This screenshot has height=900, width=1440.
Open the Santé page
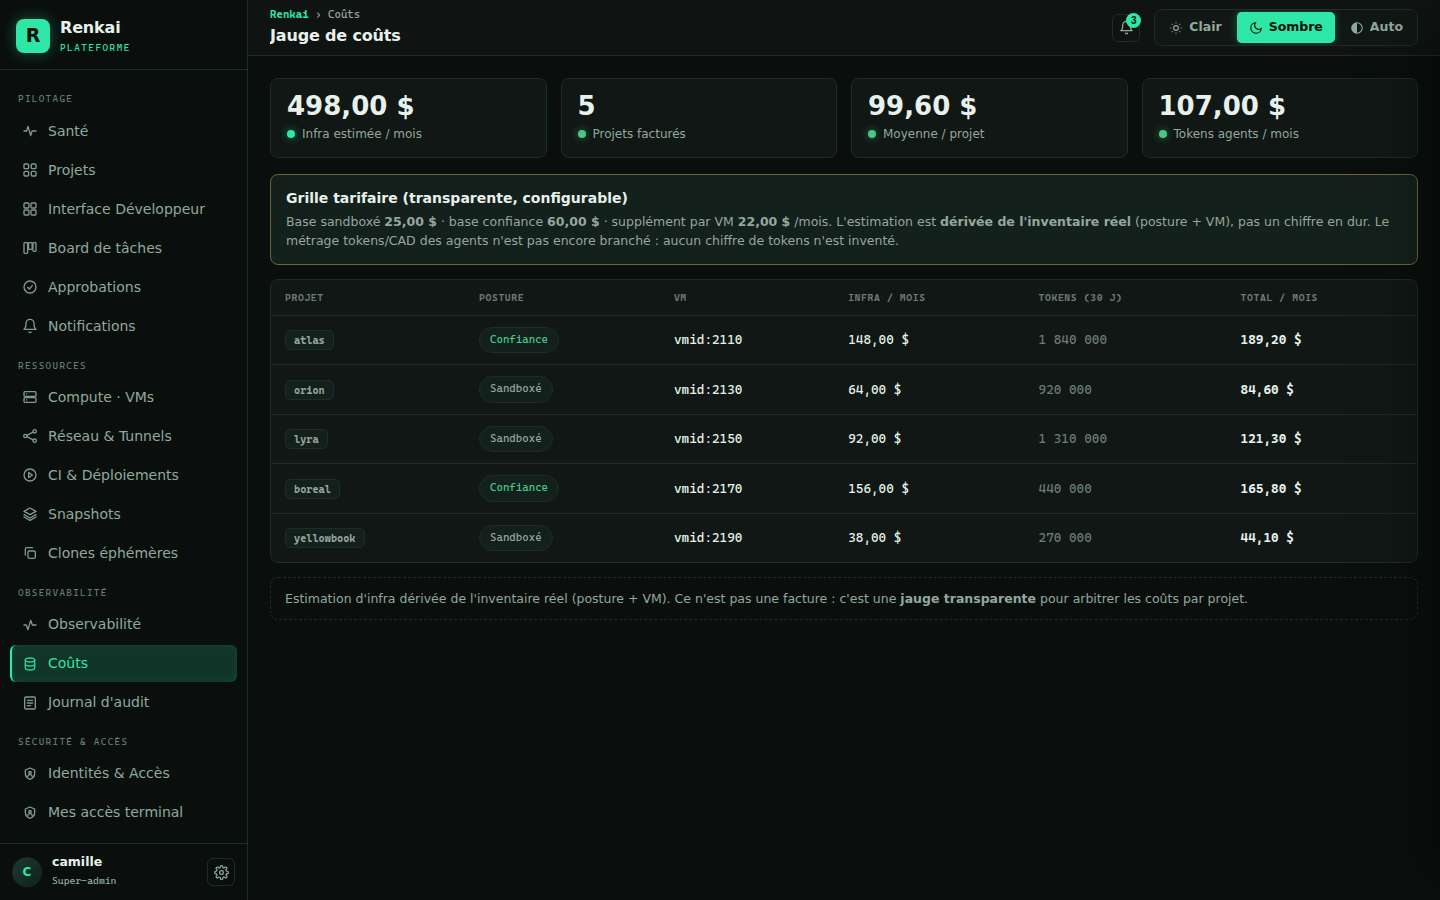click(123, 131)
